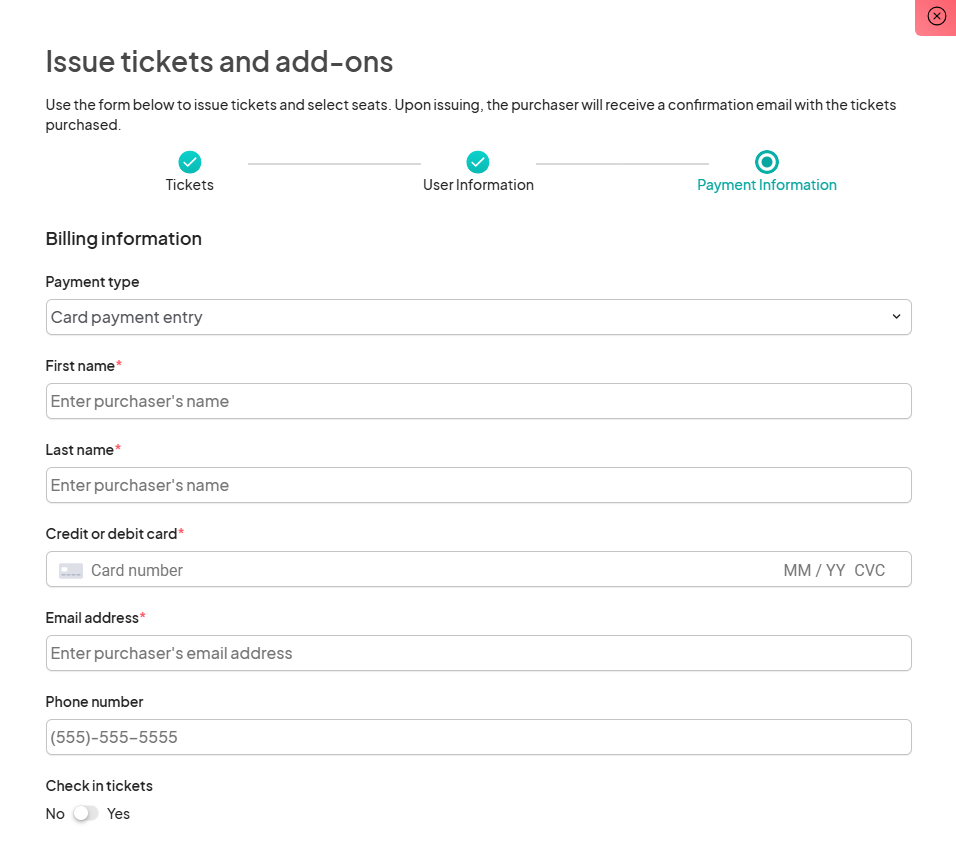Open the Payment type dropdown
The image size is (956, 853).
[x=478, y=317]
